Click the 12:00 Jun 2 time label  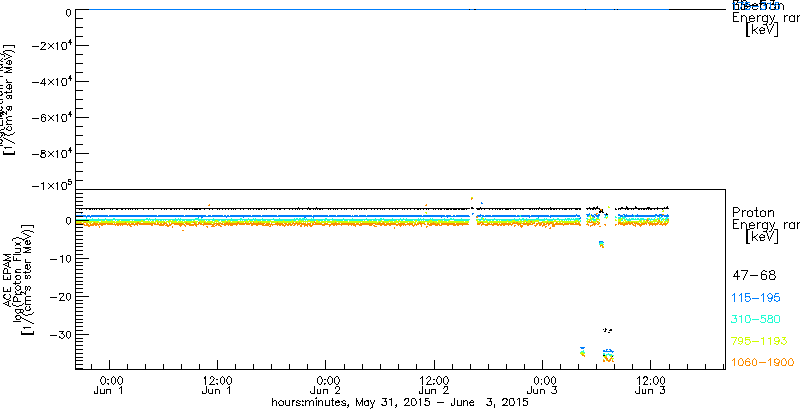tap(434, 384)
